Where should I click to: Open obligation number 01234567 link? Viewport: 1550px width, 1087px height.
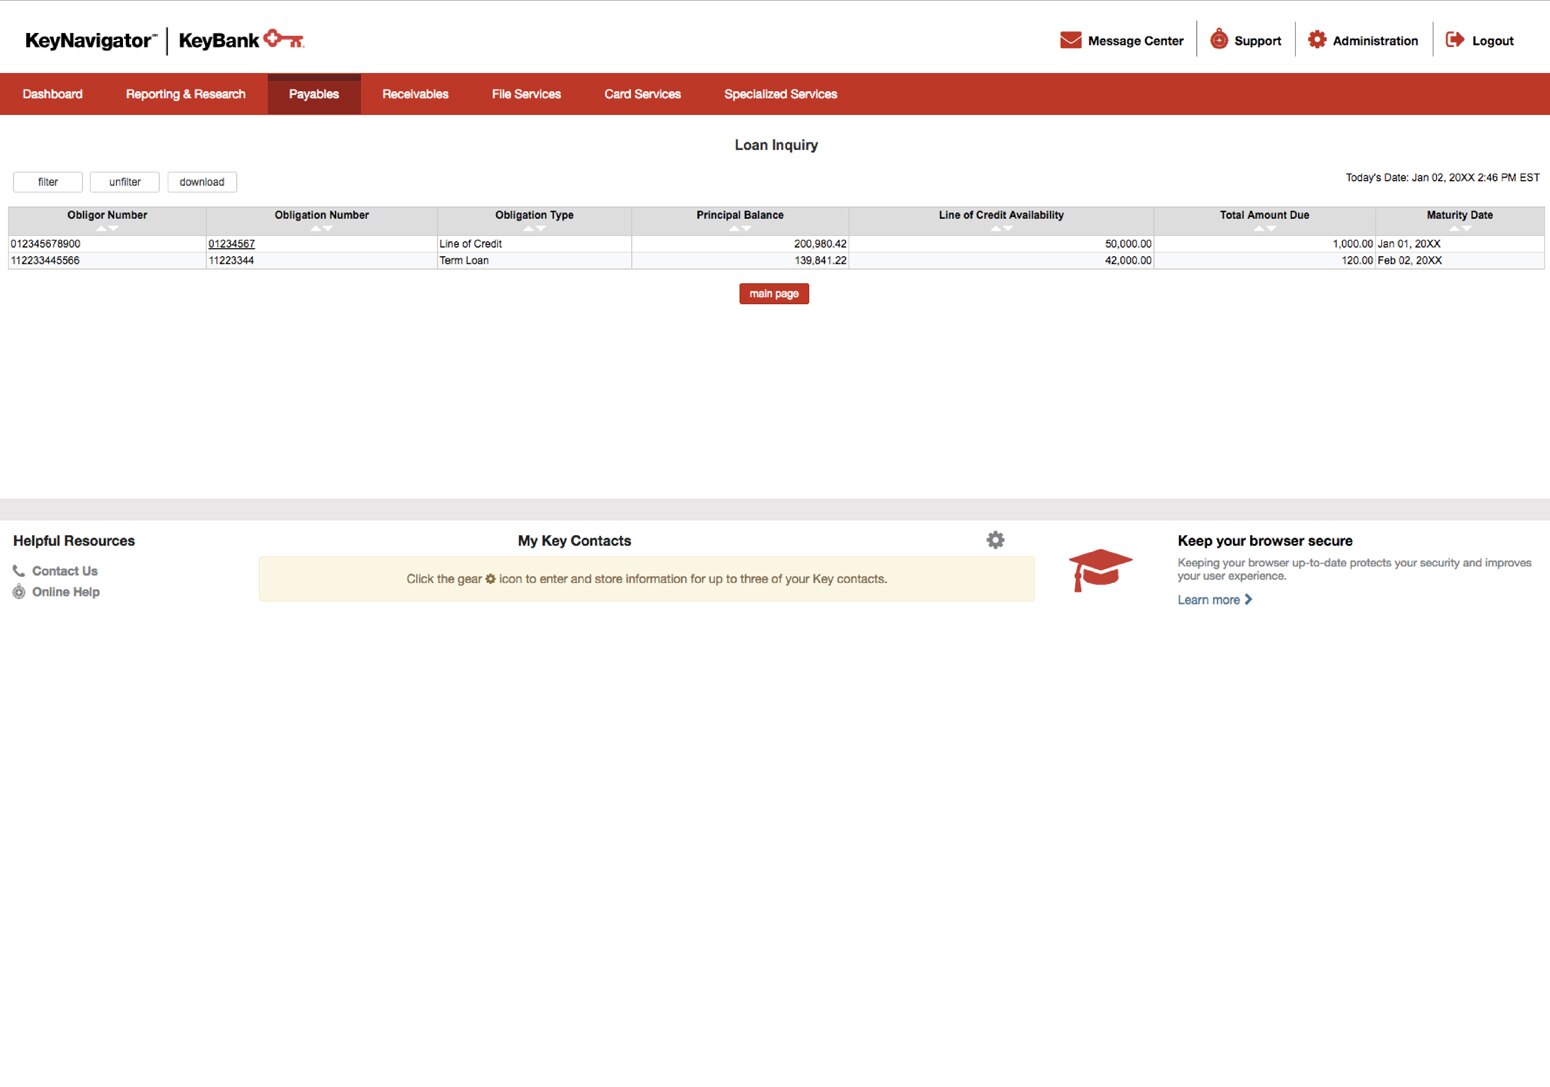point(231,243)
